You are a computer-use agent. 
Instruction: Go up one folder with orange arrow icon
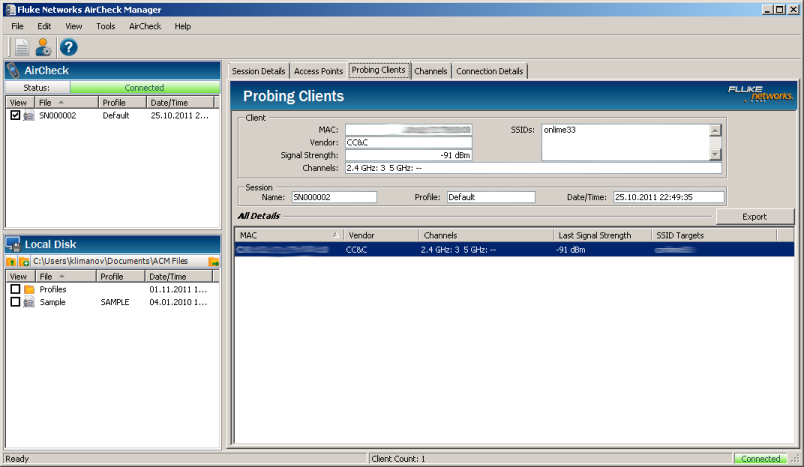point(11,261)
